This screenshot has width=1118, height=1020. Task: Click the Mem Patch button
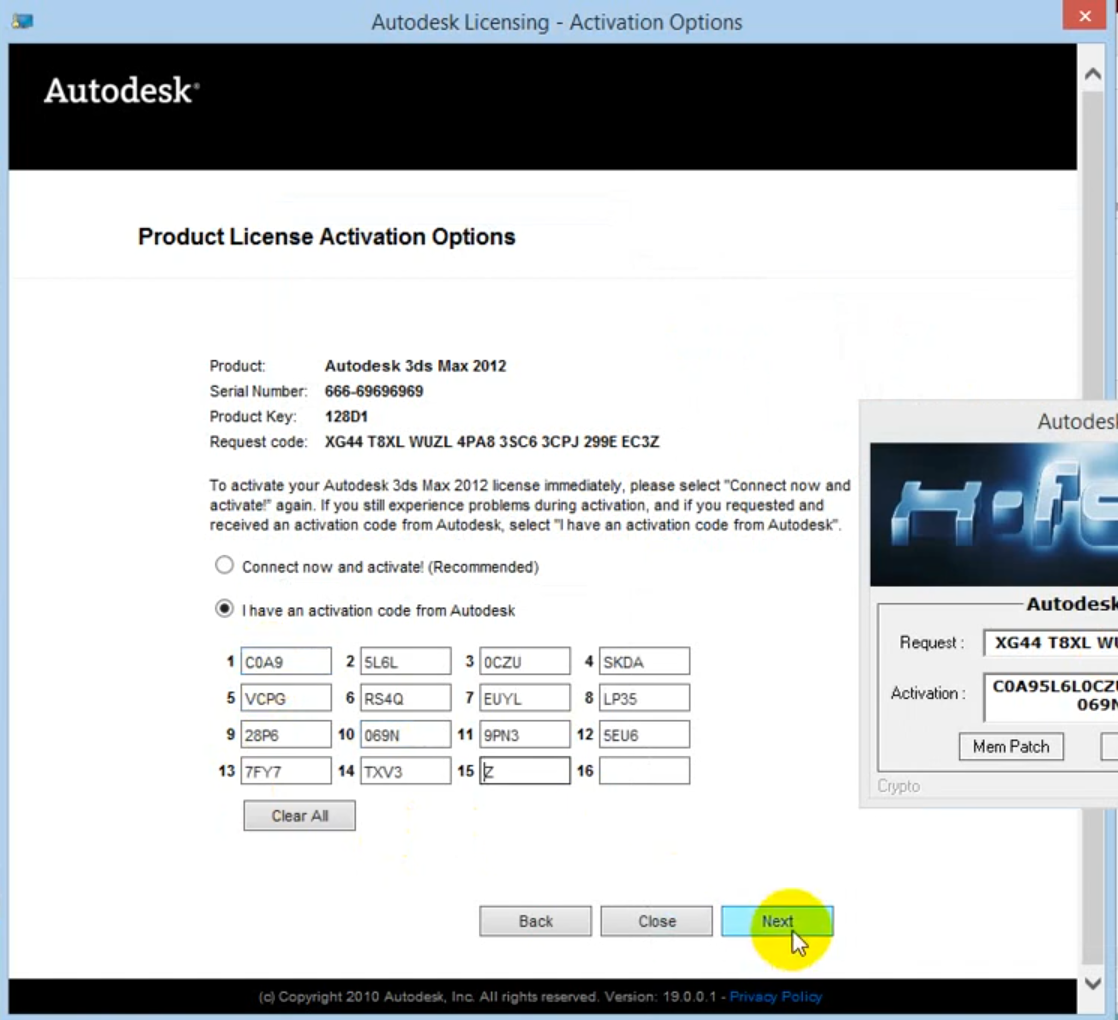pyautogui.click(x=1010, y=746)
